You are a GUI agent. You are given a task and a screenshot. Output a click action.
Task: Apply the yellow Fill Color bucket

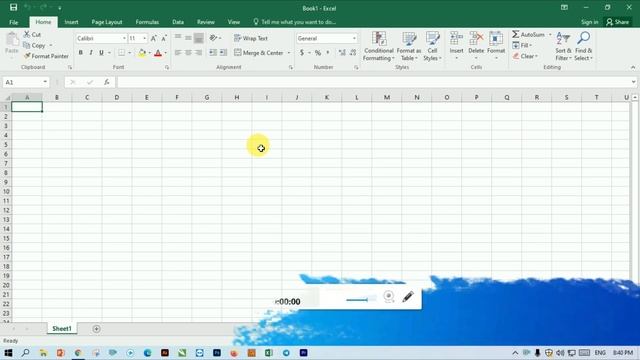point(142,53)
